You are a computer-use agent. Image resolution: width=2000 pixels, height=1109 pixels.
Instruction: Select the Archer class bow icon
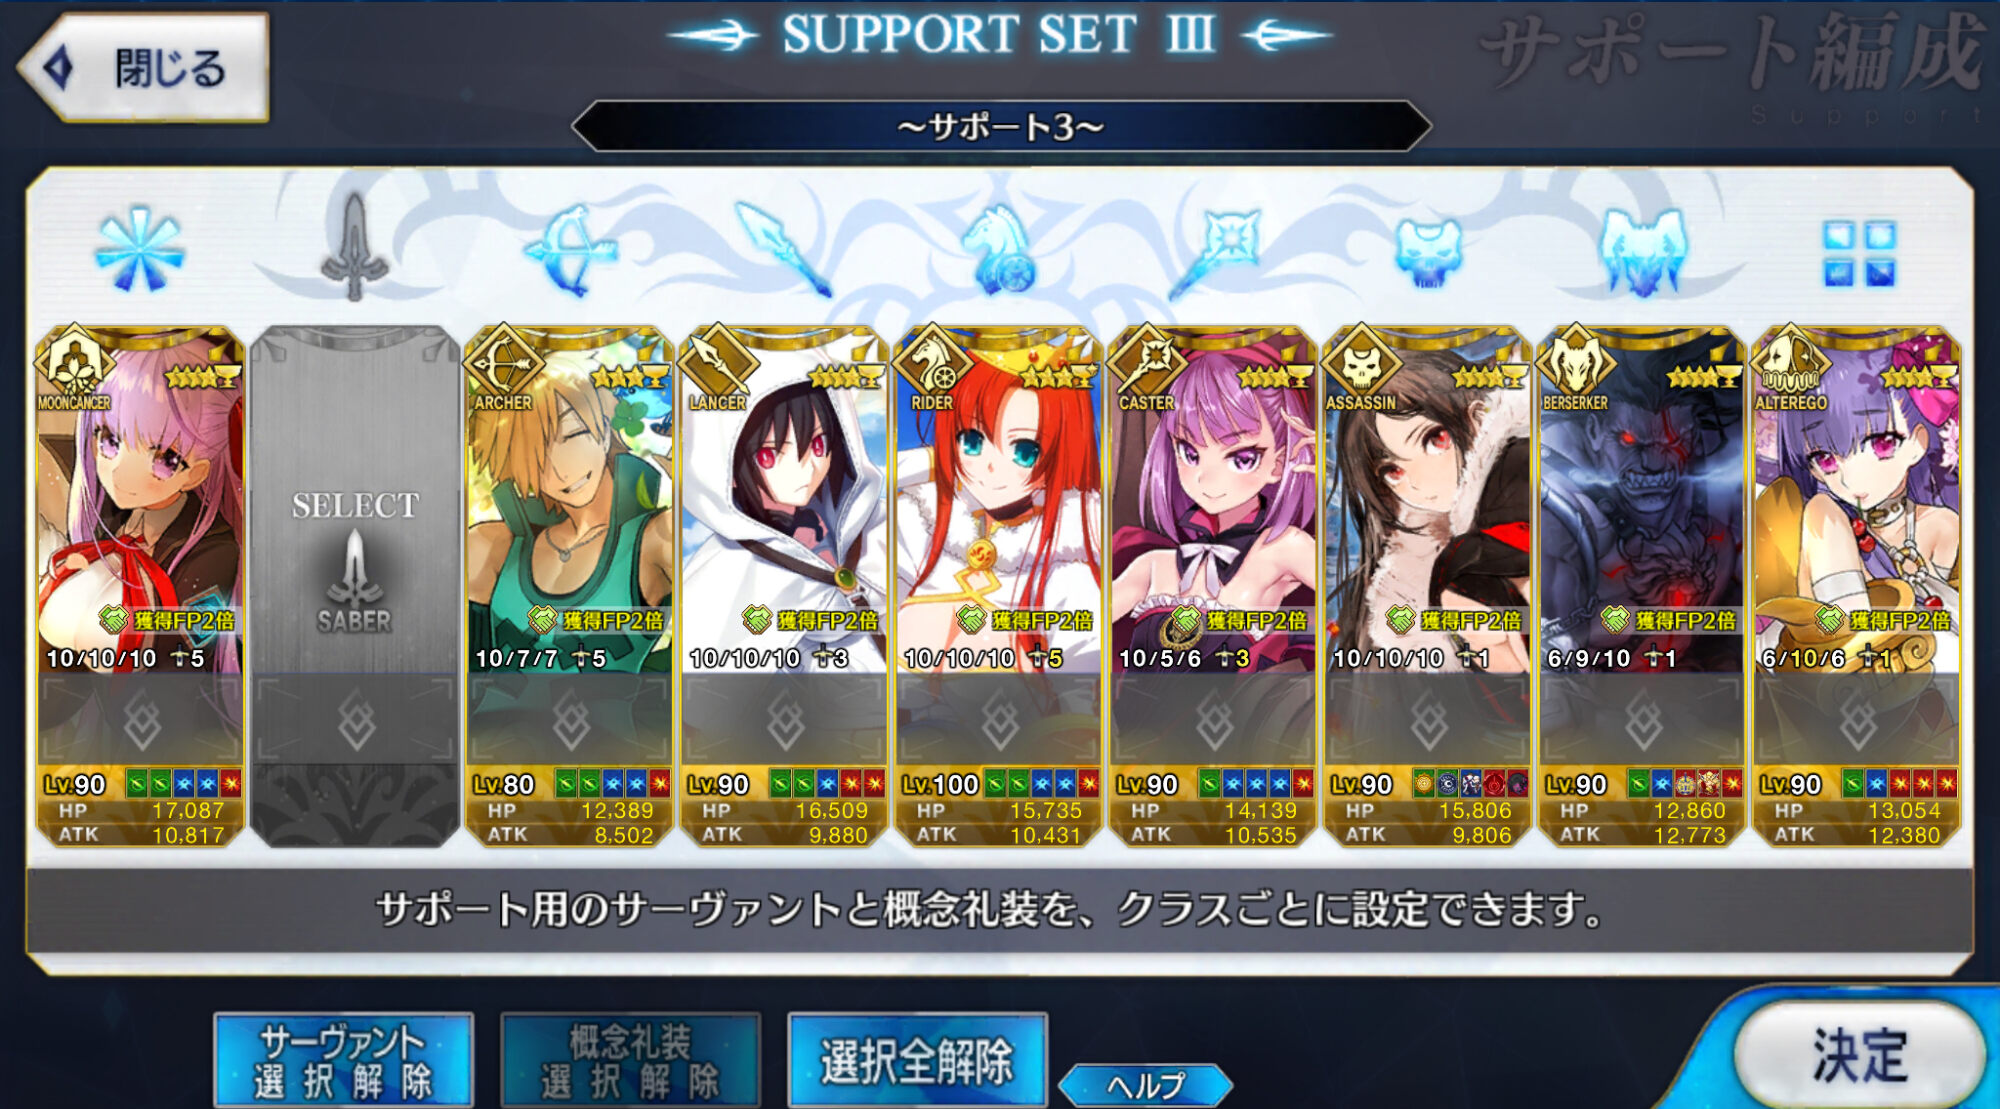pyautogui.click(x=569, y=250)
